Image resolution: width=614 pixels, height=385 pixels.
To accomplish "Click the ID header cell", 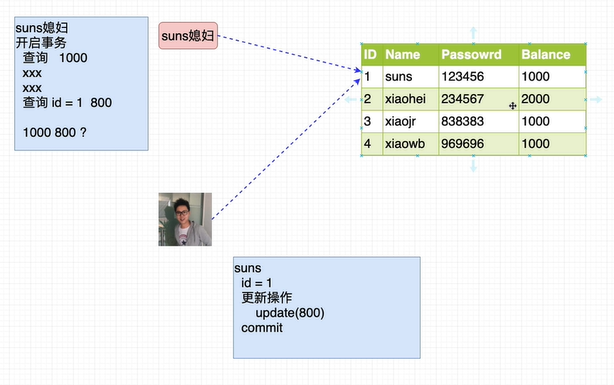I will tap(372, 54).
